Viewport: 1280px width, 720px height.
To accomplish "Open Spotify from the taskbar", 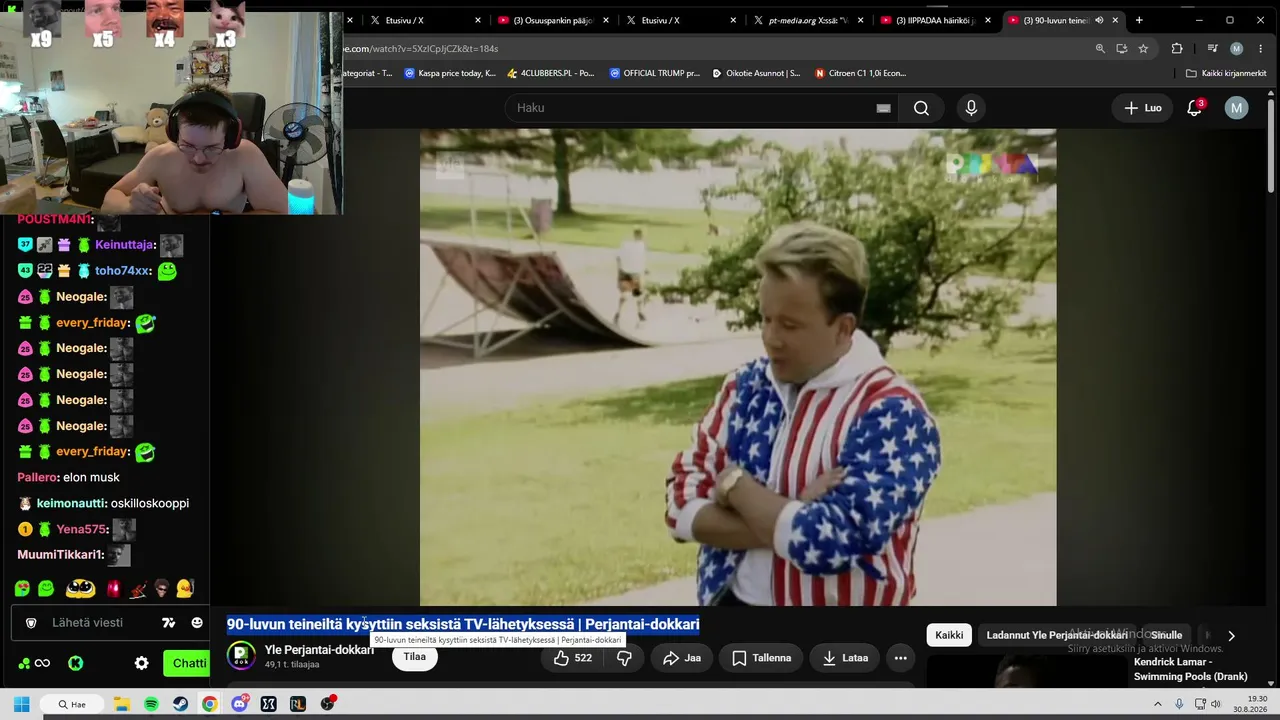I will (x=151, y=704).
